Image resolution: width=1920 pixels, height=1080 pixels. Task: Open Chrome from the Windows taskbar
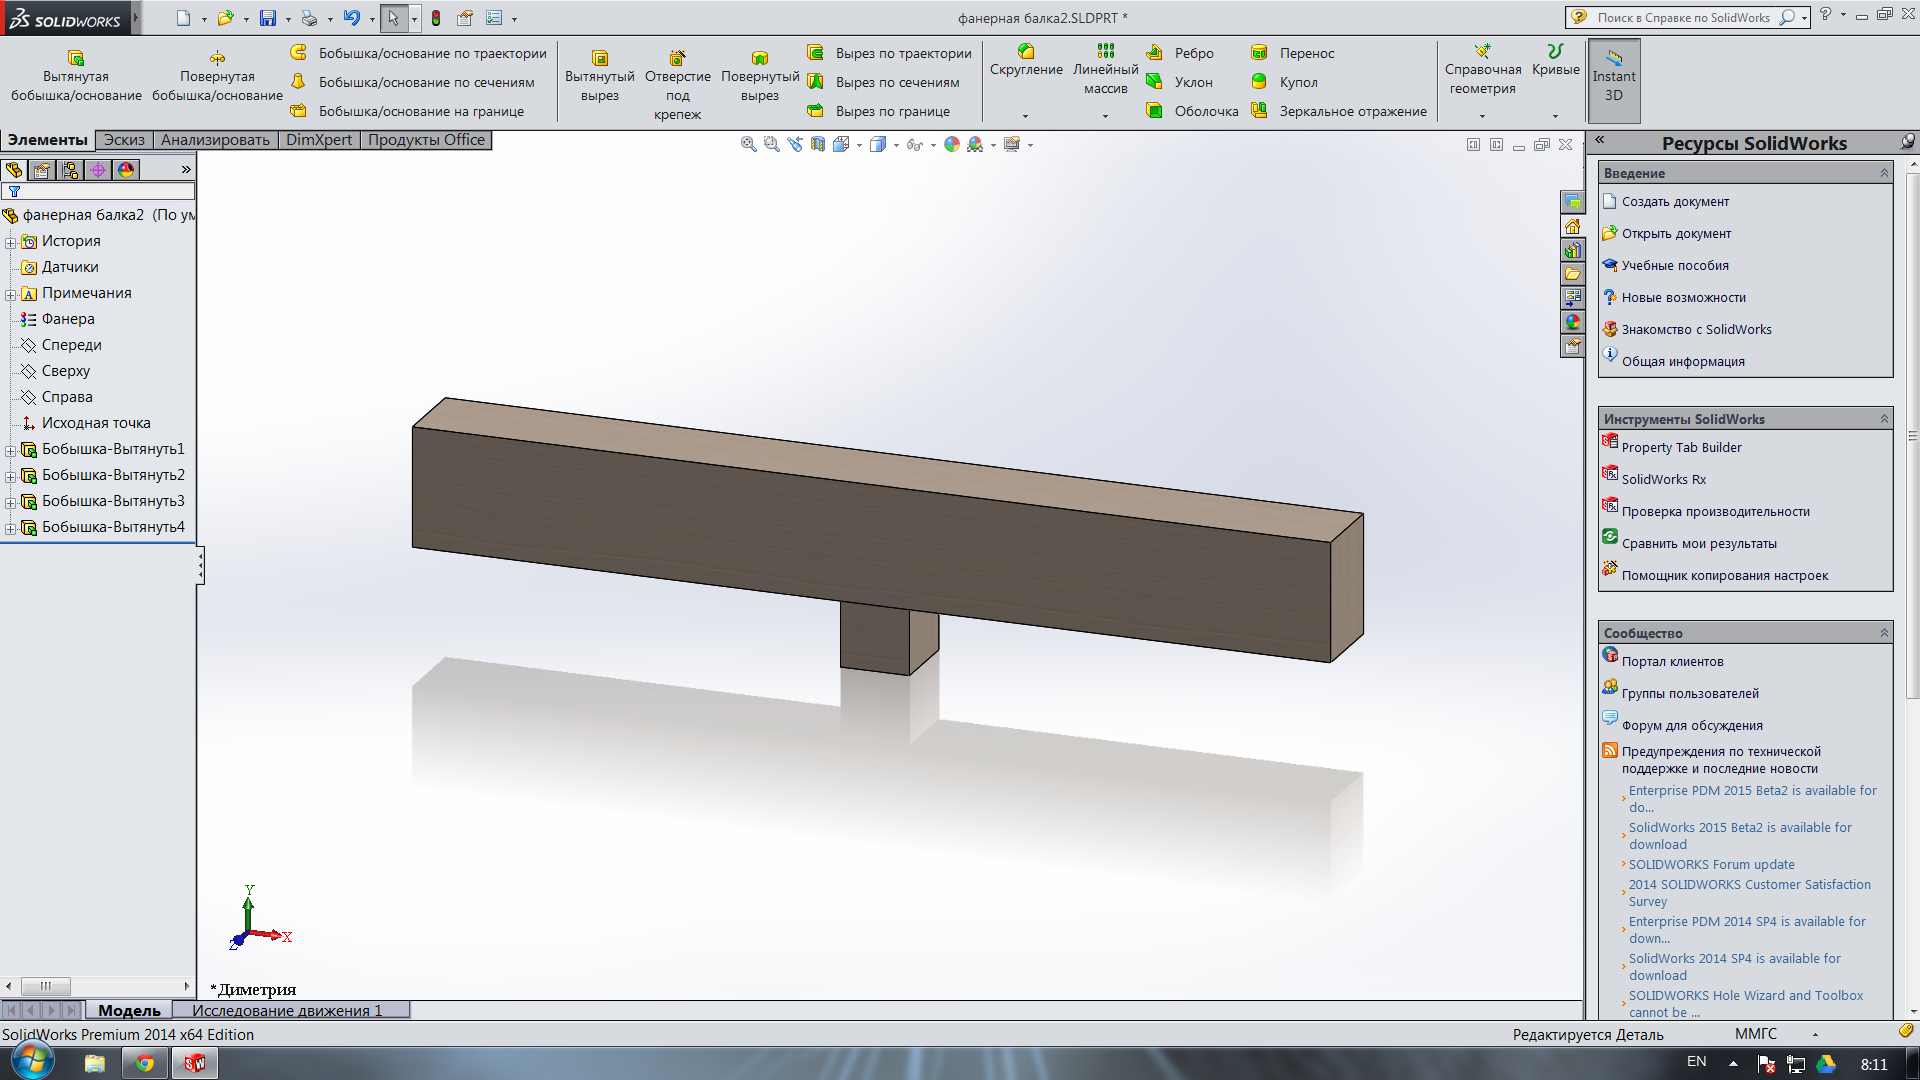coord(145,1063)
